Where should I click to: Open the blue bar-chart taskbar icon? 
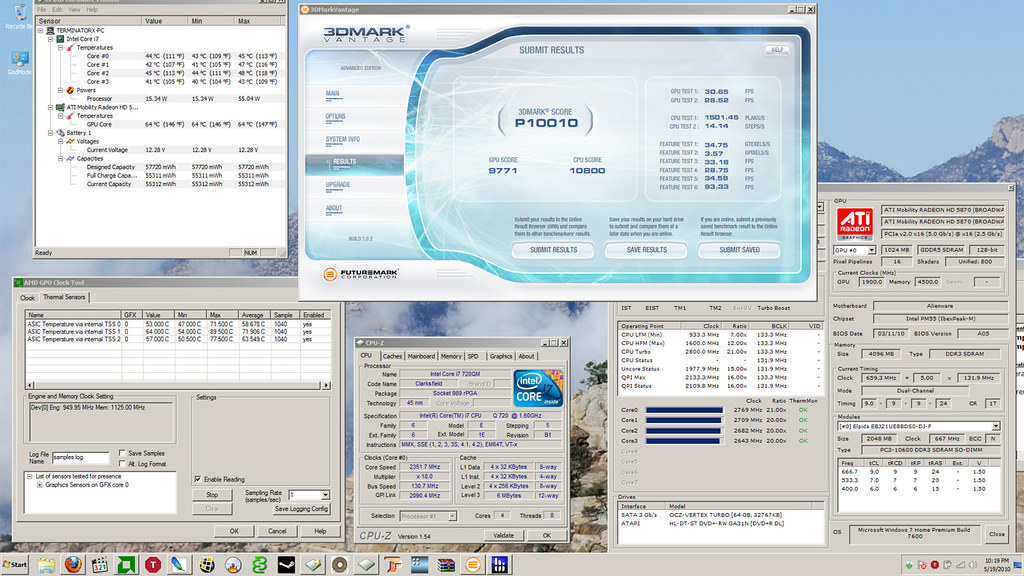[x=500, y=565]
